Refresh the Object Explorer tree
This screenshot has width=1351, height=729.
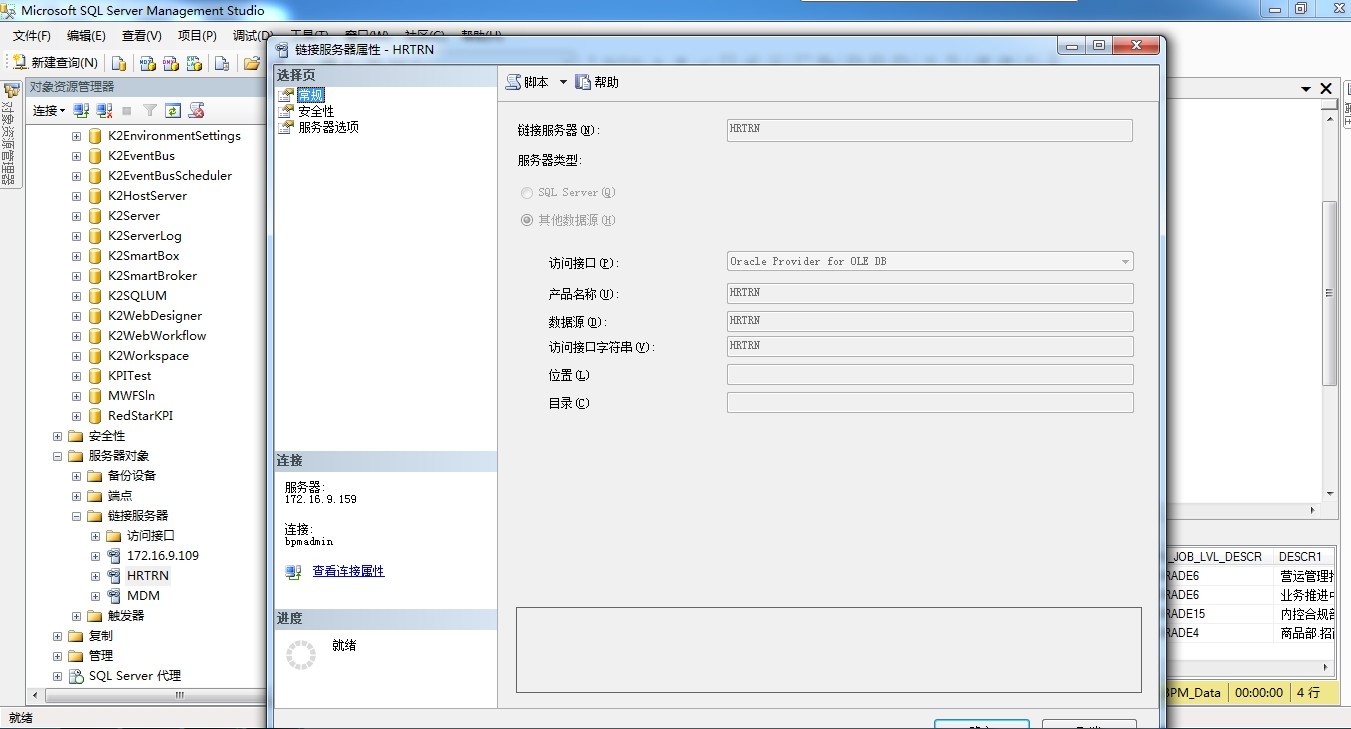[173, 110]
